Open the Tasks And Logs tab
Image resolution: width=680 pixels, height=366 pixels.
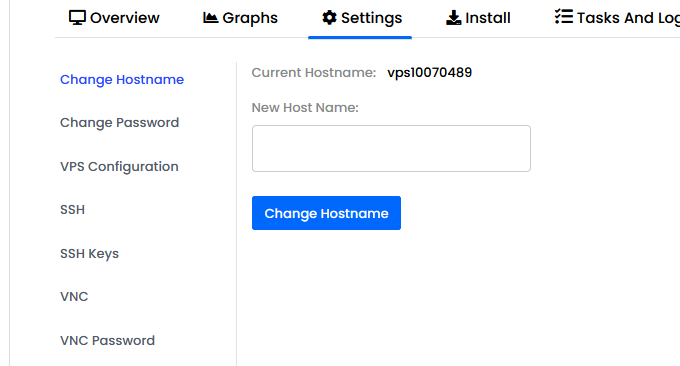click(617, 18)
